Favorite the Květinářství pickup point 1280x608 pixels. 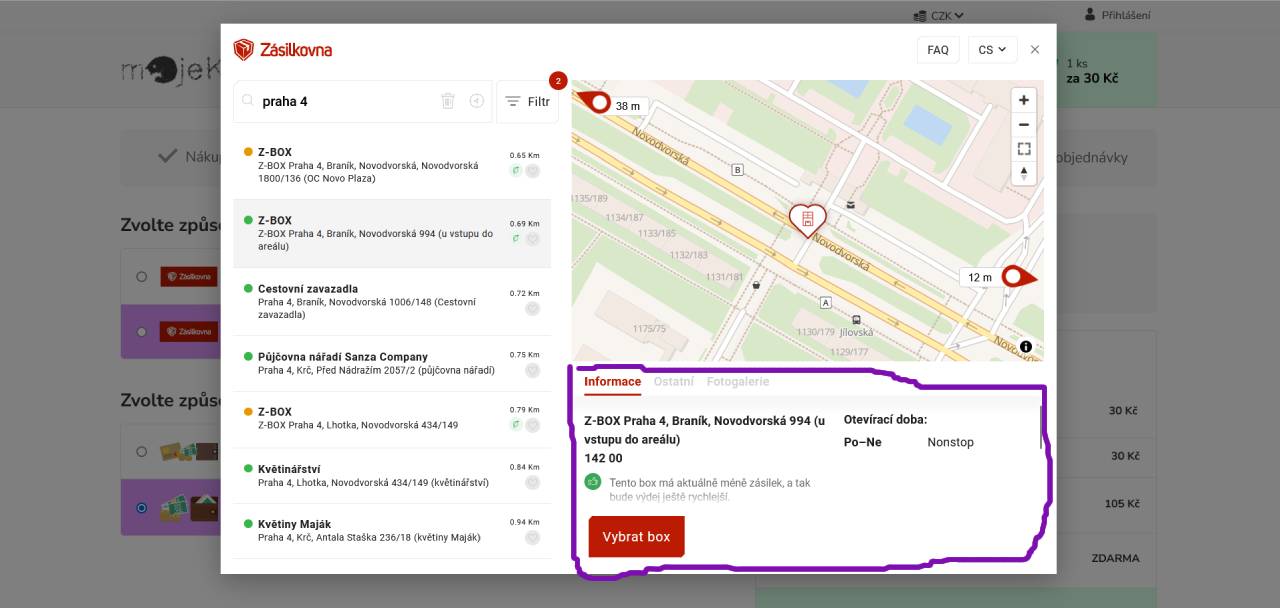[x=533, y=482]
